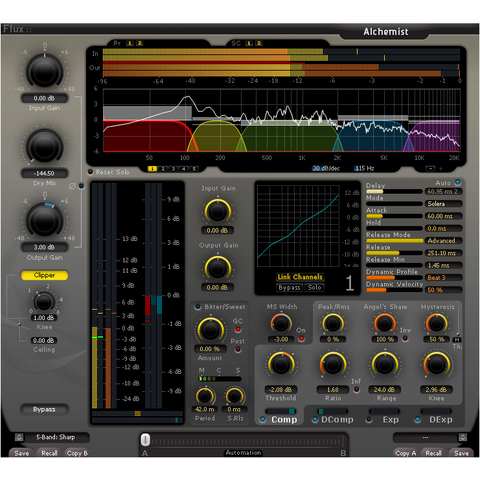Screen dimensions: 480x480
Task: Switch to the Exp section tab
Action: (x=390, y=420)
